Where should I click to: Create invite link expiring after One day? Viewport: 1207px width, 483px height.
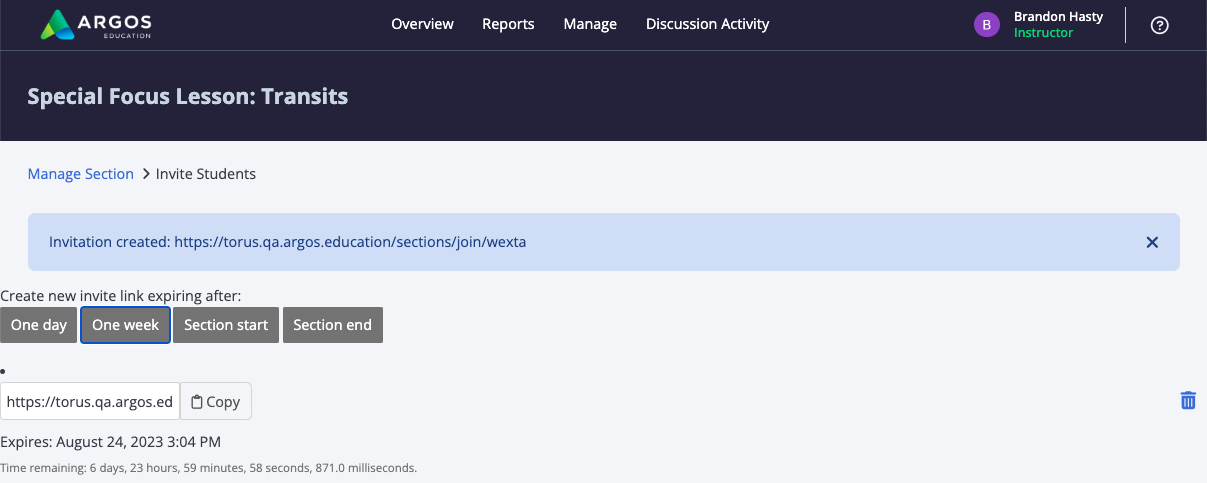click(39, 325)
